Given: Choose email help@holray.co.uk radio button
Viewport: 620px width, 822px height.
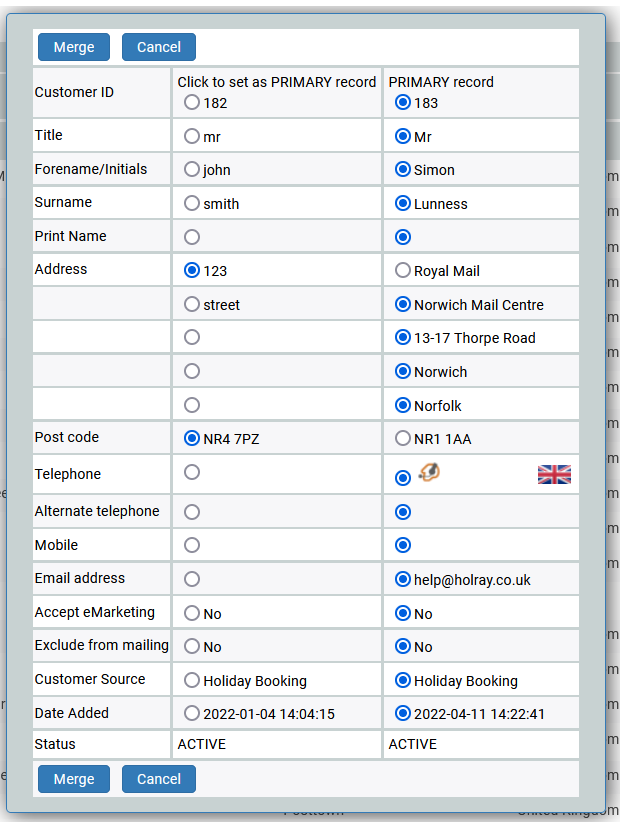Looking at the screenshot, I should pyautogui.click(x=403, y=579).
